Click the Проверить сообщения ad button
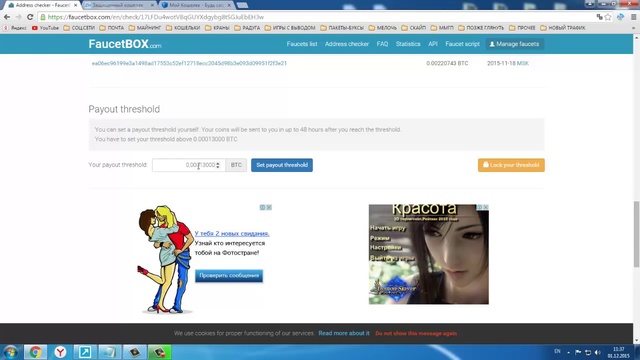The height and width of the screenshot is (360, 640). (x=229, y=276)
